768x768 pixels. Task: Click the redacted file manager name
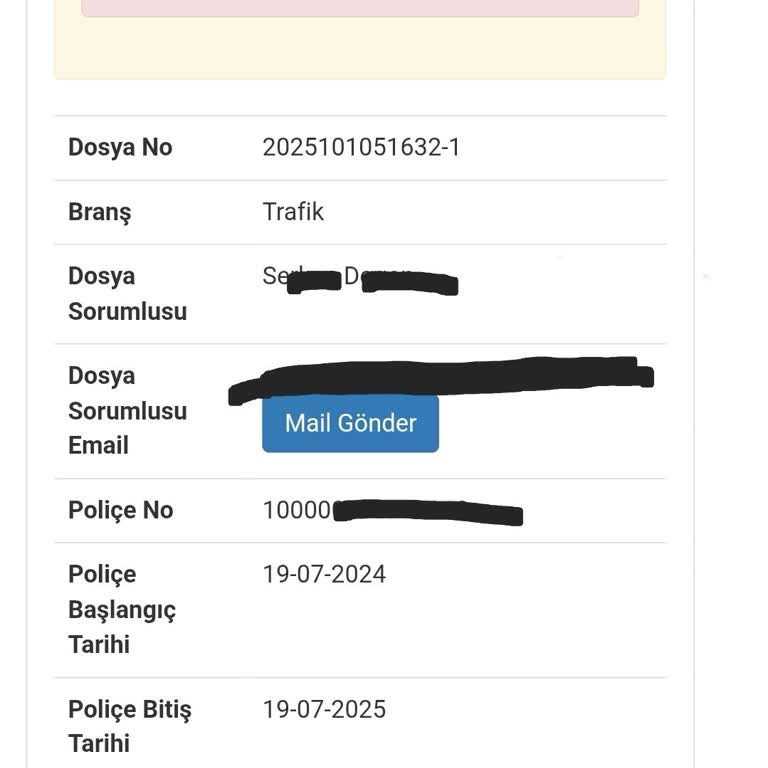click(360, 279)
